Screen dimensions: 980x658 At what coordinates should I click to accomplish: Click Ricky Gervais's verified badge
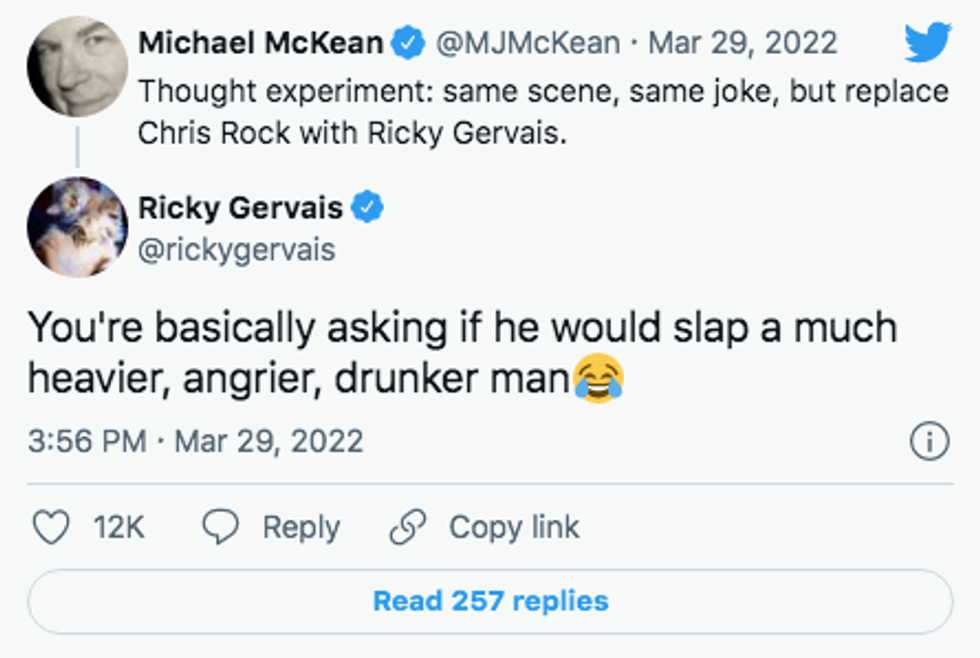pyautogui.click(x=368, y=208)
